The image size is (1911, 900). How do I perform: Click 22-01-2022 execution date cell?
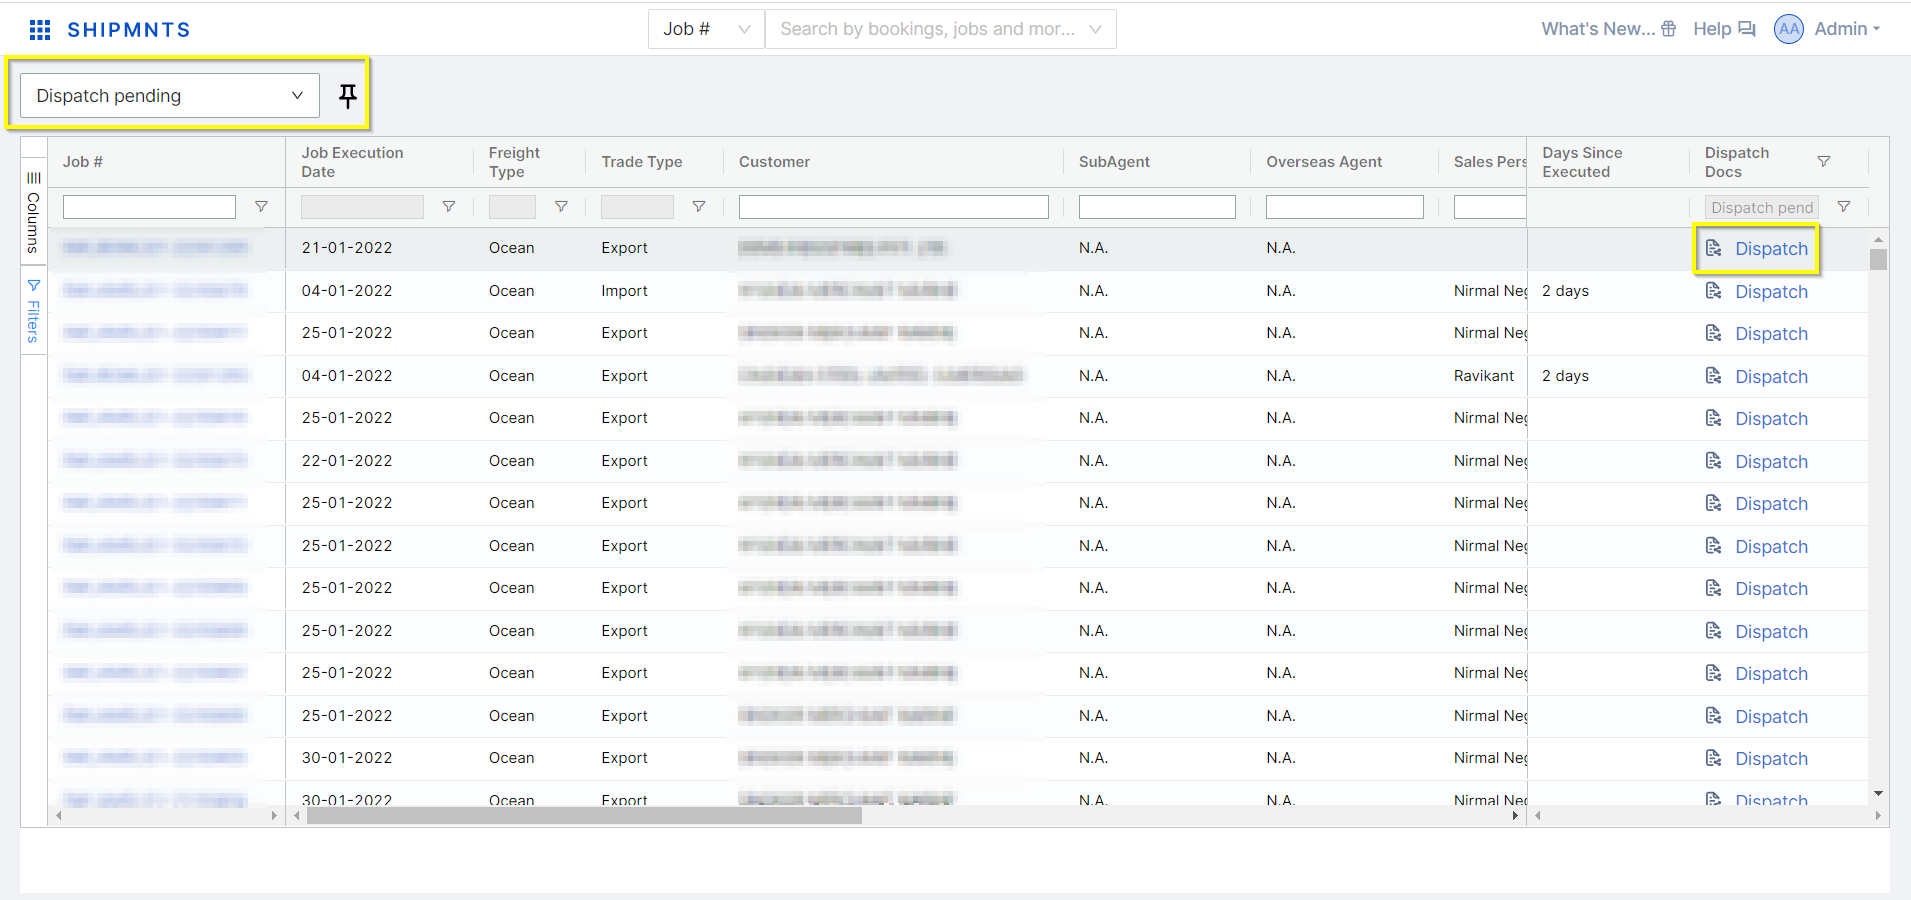tap(347, 461)
